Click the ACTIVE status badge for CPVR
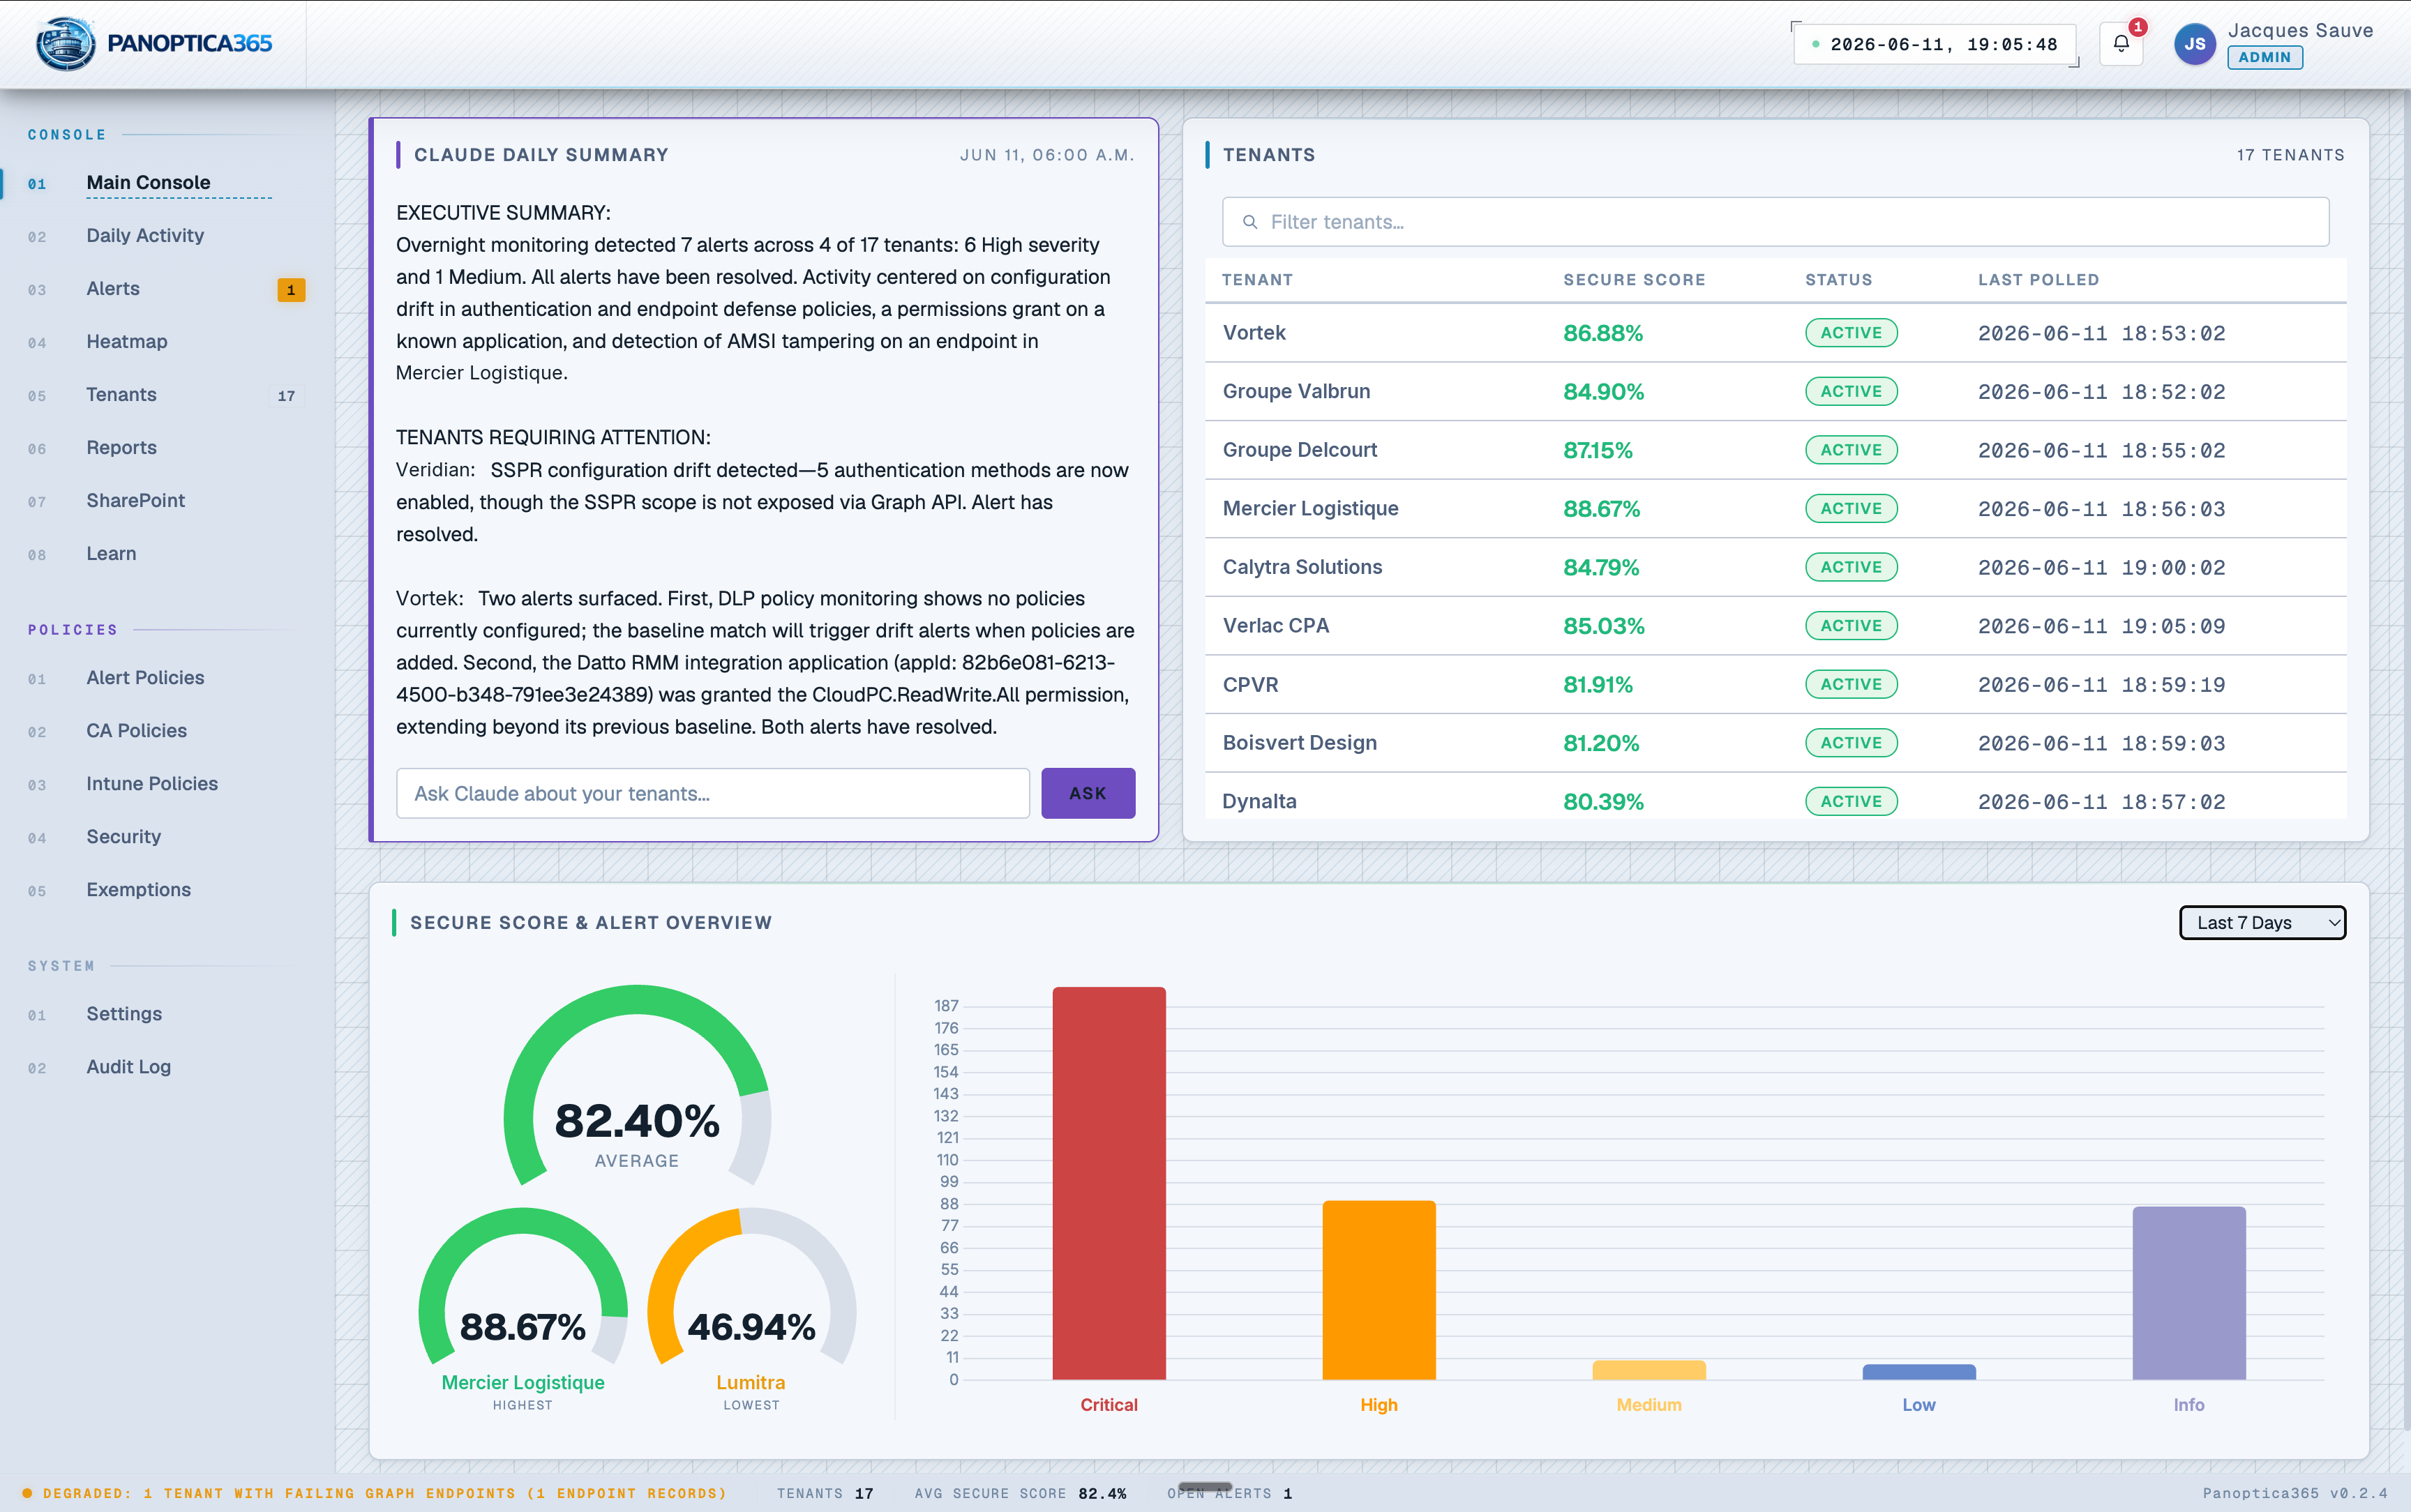 point(1851,685)
